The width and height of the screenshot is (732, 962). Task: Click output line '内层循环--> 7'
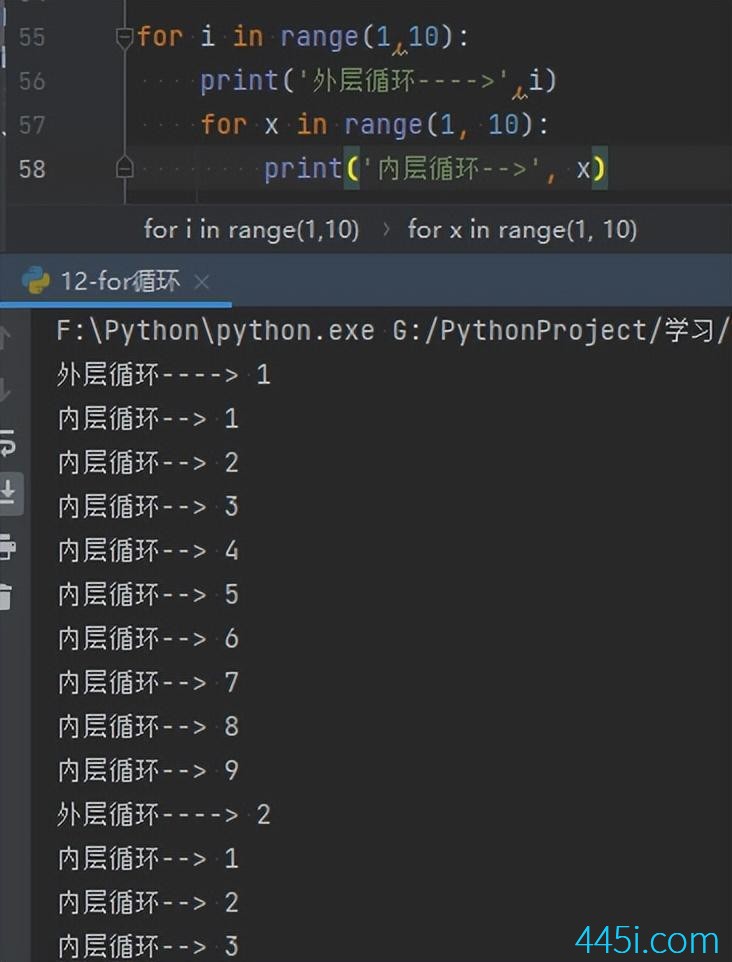coord(148,682)
